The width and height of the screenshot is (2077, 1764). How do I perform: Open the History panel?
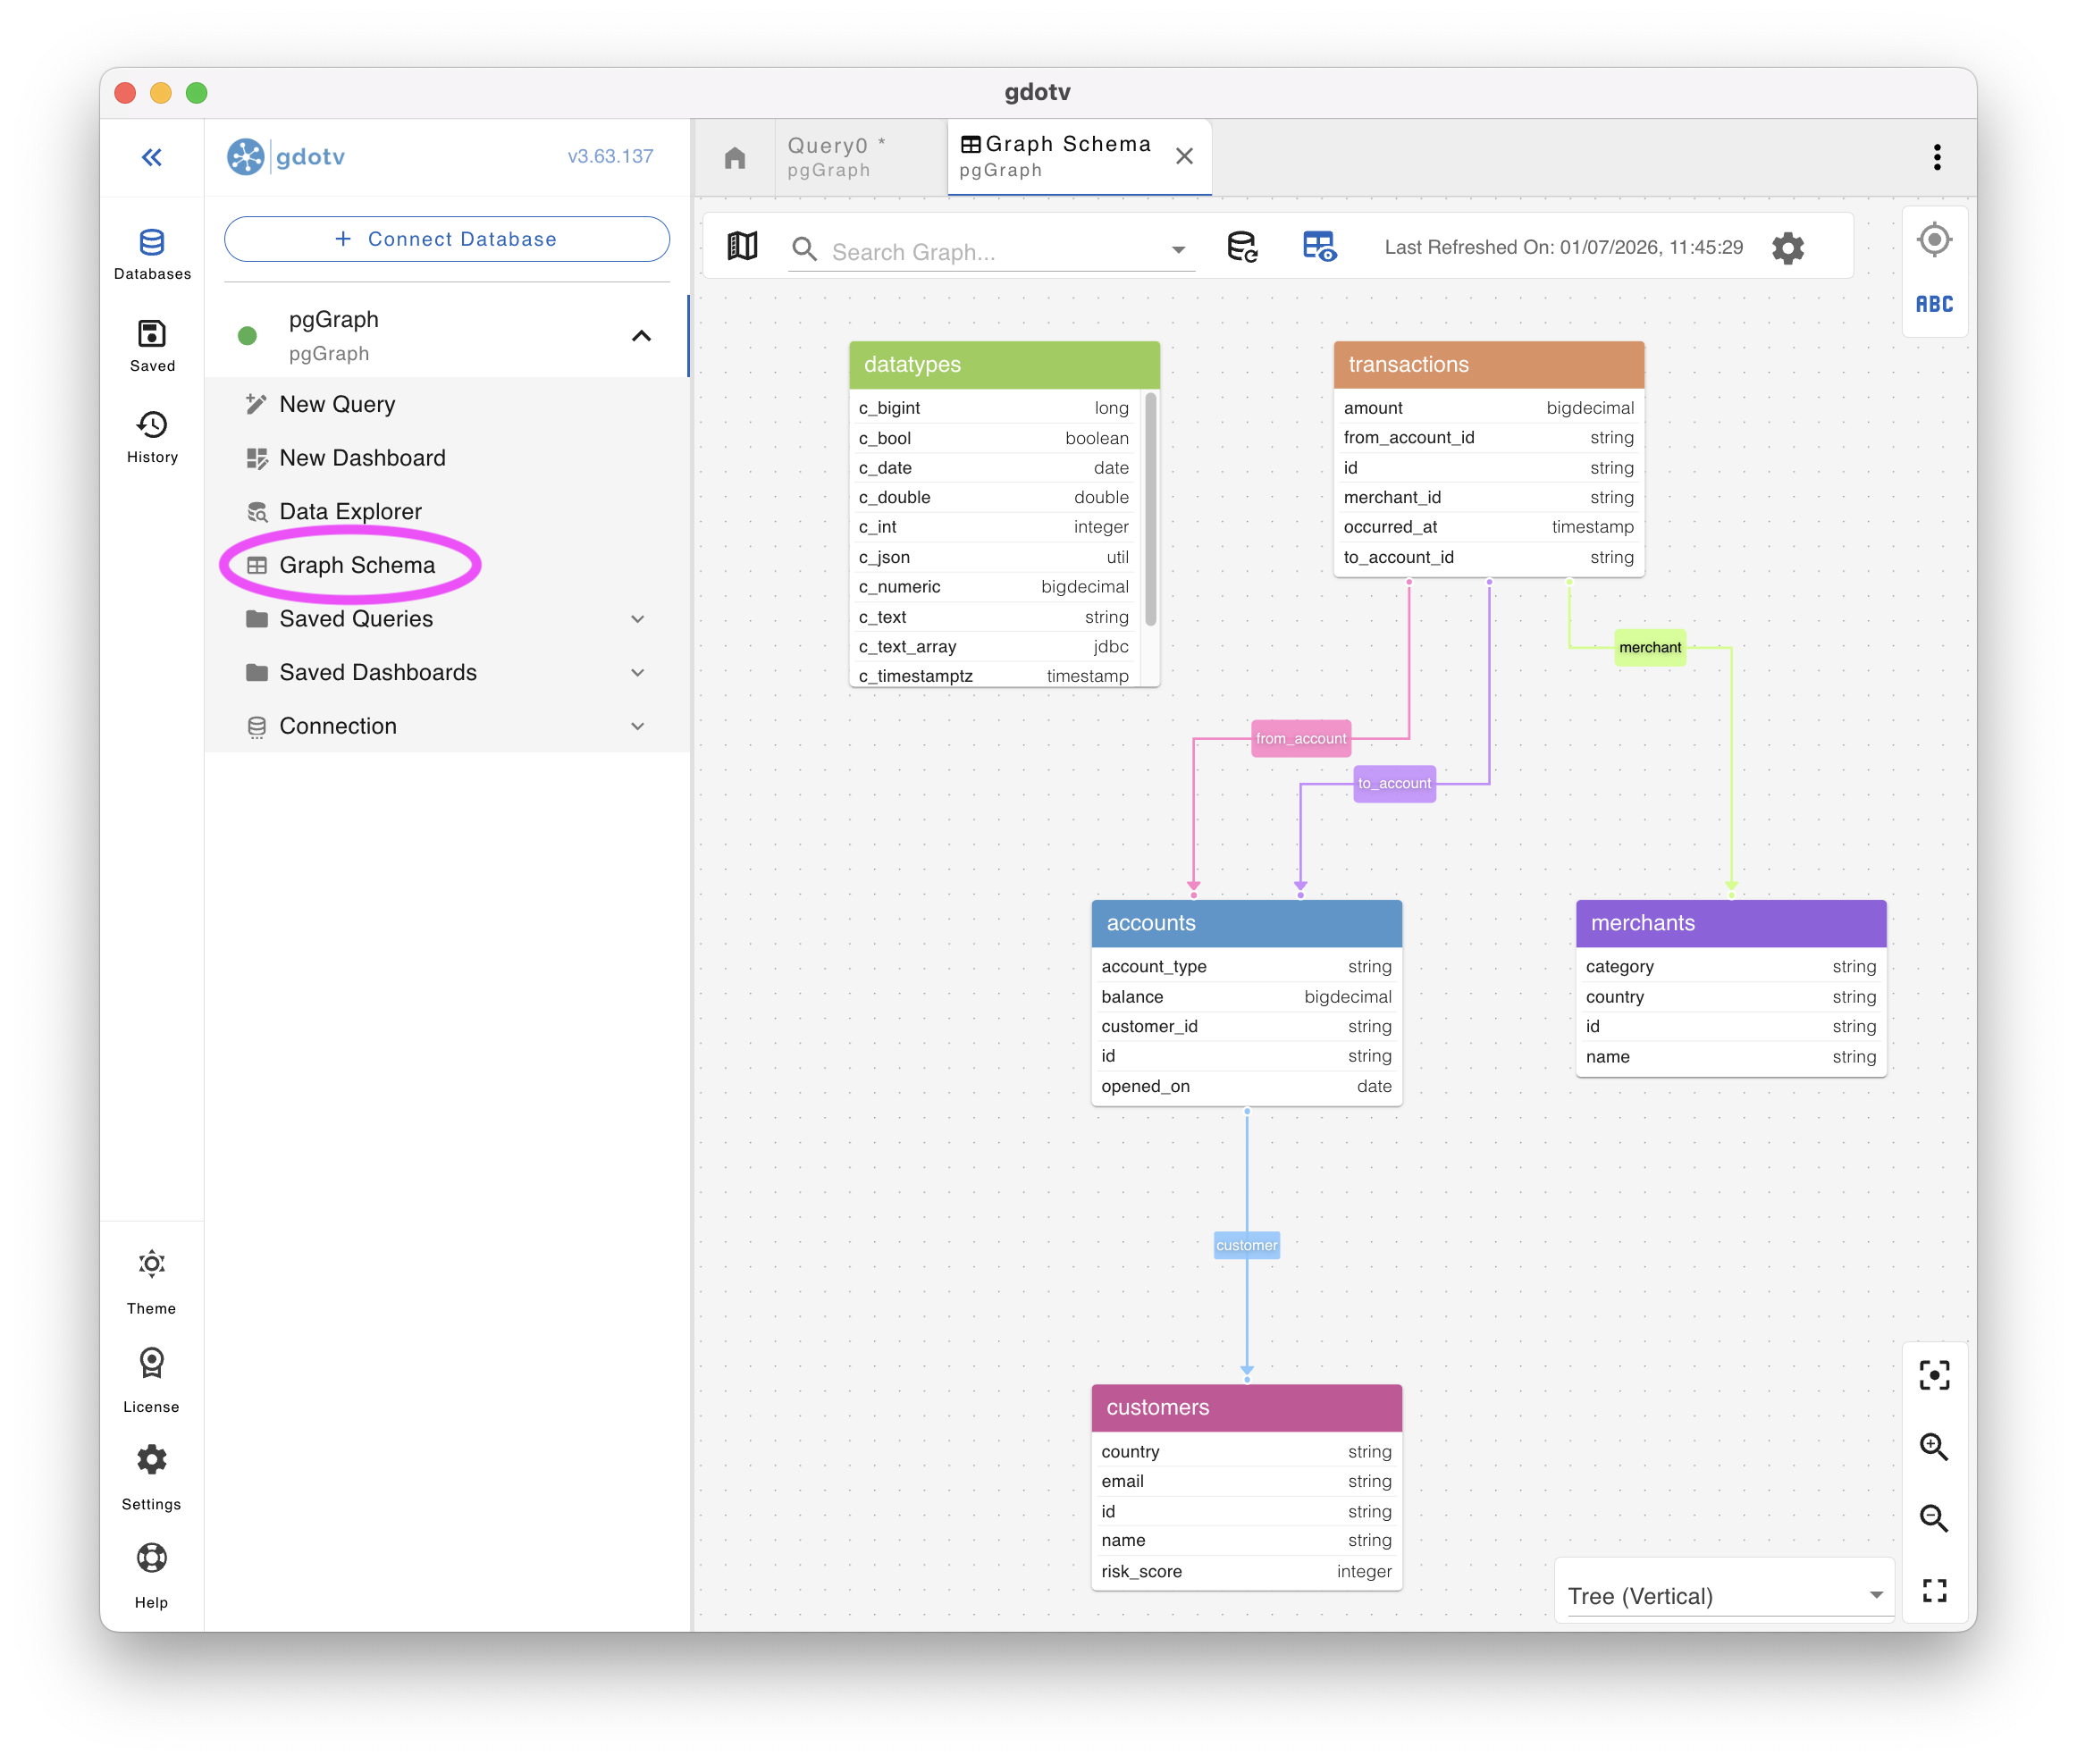pyautogui.click(x=152, y=437)
